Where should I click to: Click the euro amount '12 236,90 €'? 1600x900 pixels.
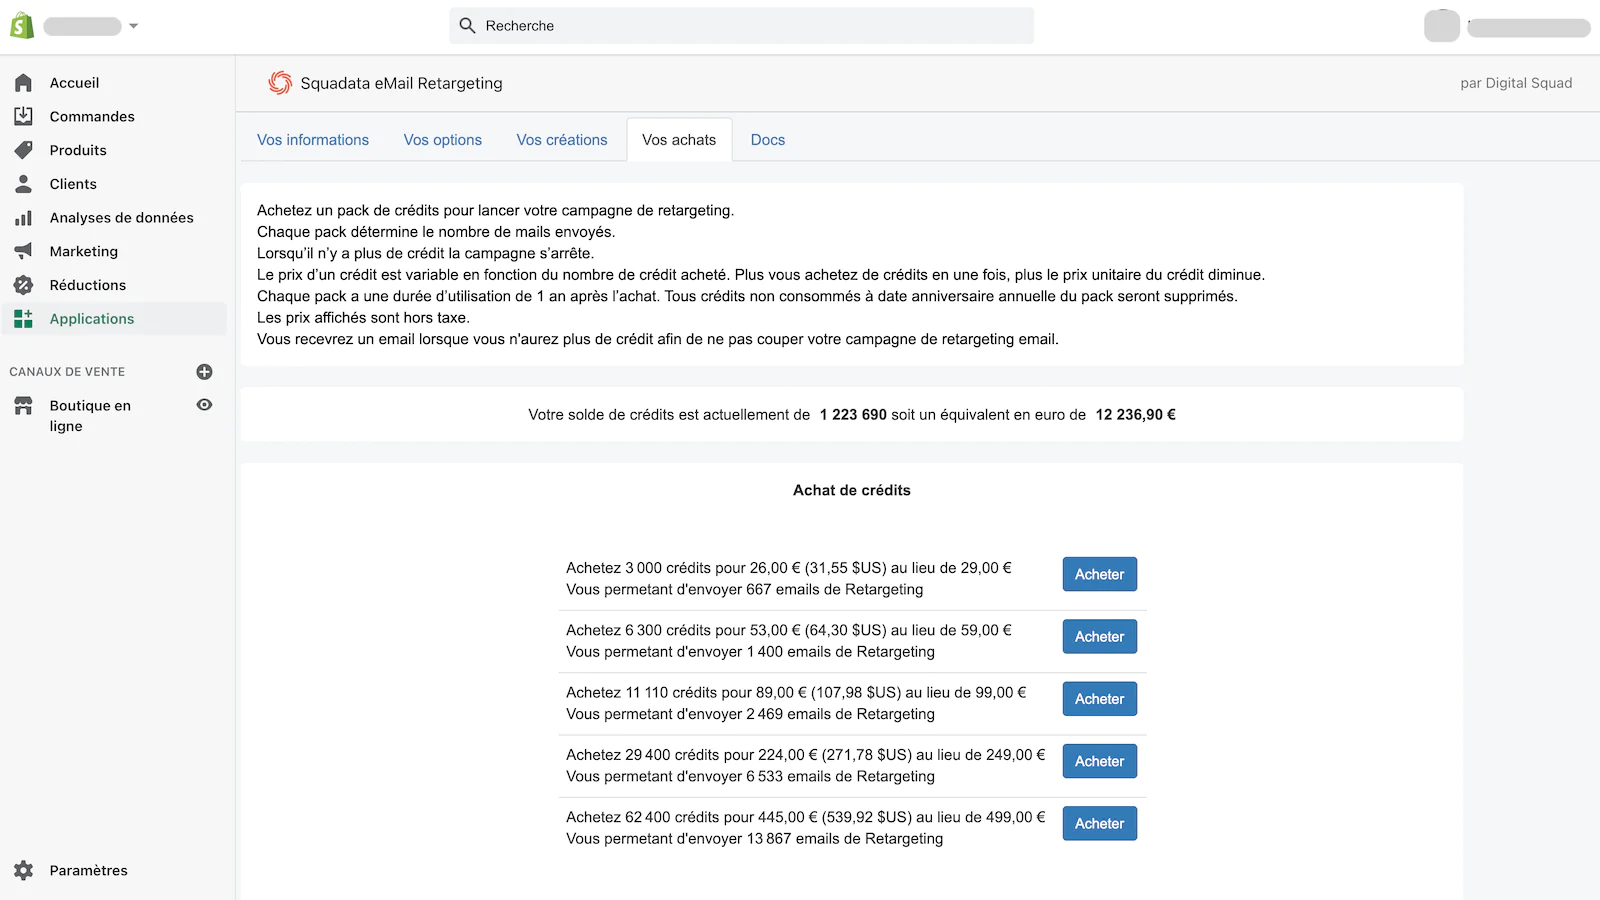click(x=1135, y=415)
